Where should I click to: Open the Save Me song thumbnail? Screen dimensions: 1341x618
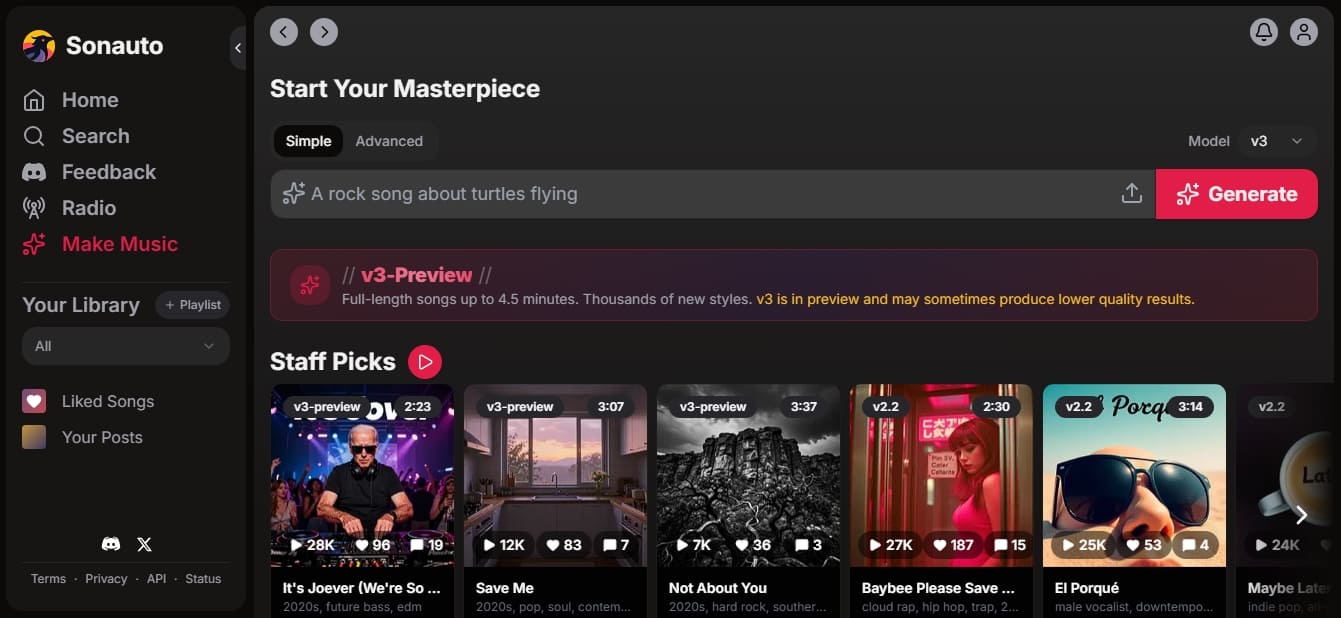pyautogui.click(x=555, y=477)
